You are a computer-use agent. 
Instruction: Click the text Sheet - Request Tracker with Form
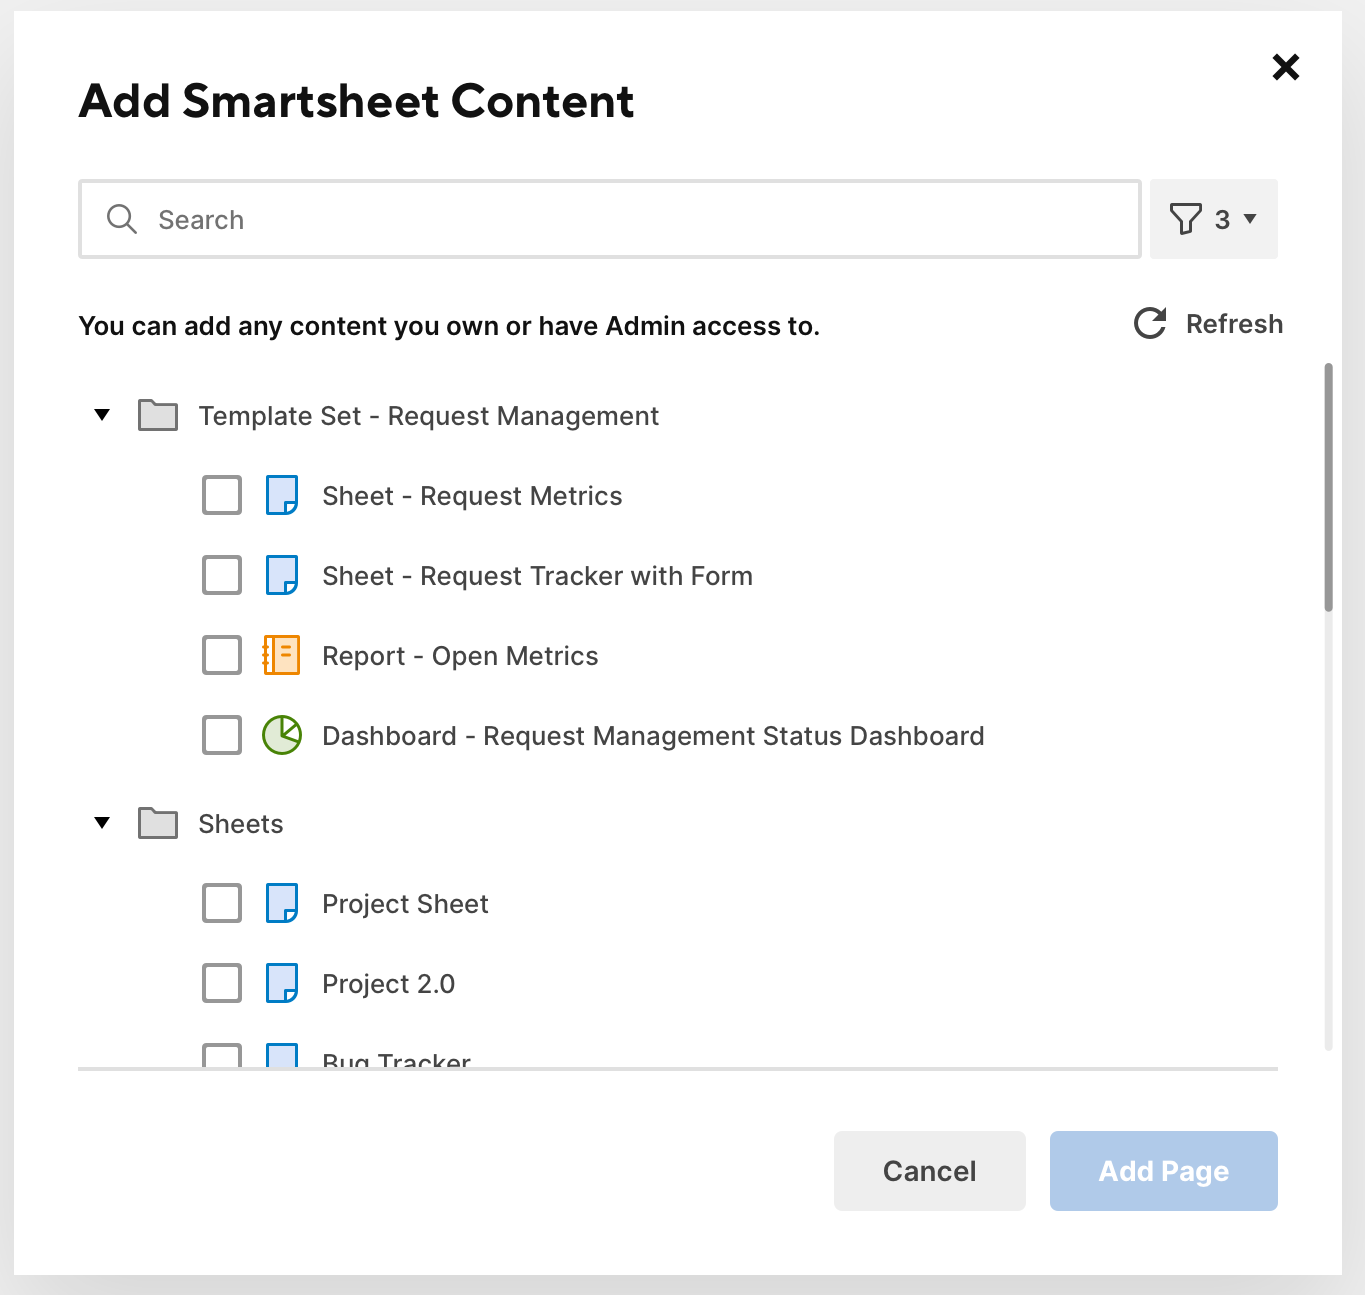tap(537, 576)
